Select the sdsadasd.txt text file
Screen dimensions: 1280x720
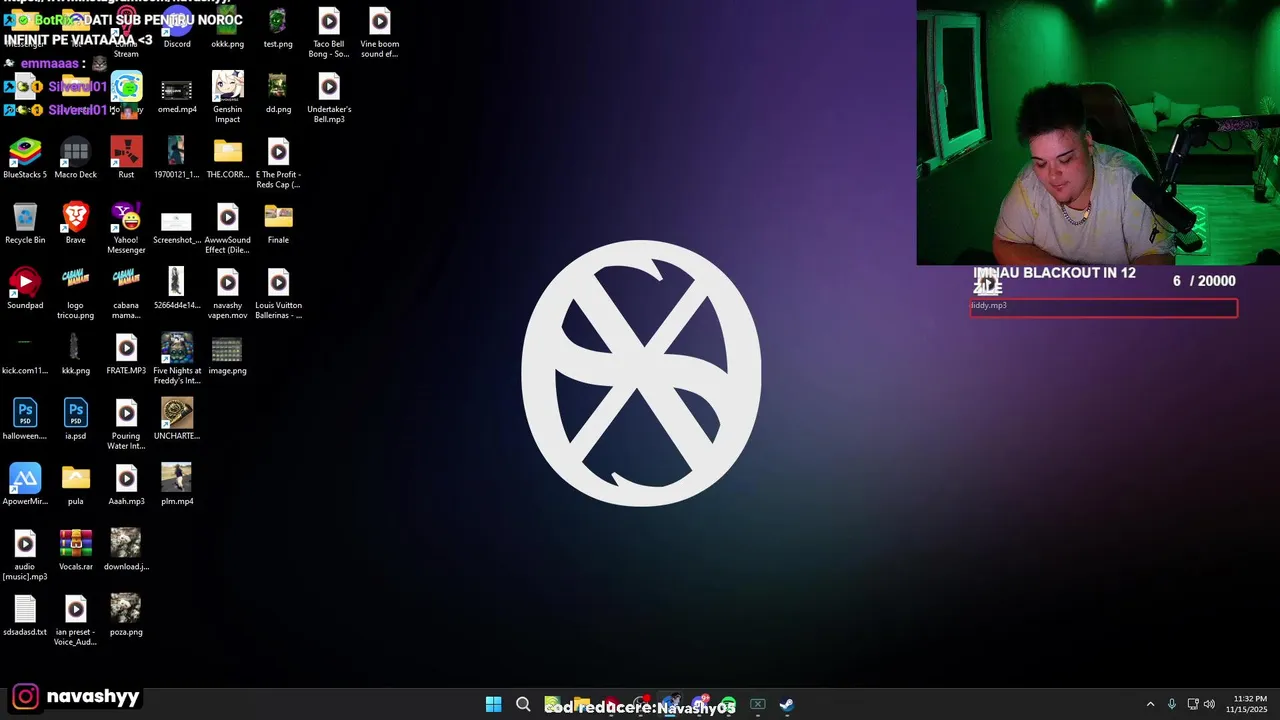pyautogui.click(x=25, y=615)
